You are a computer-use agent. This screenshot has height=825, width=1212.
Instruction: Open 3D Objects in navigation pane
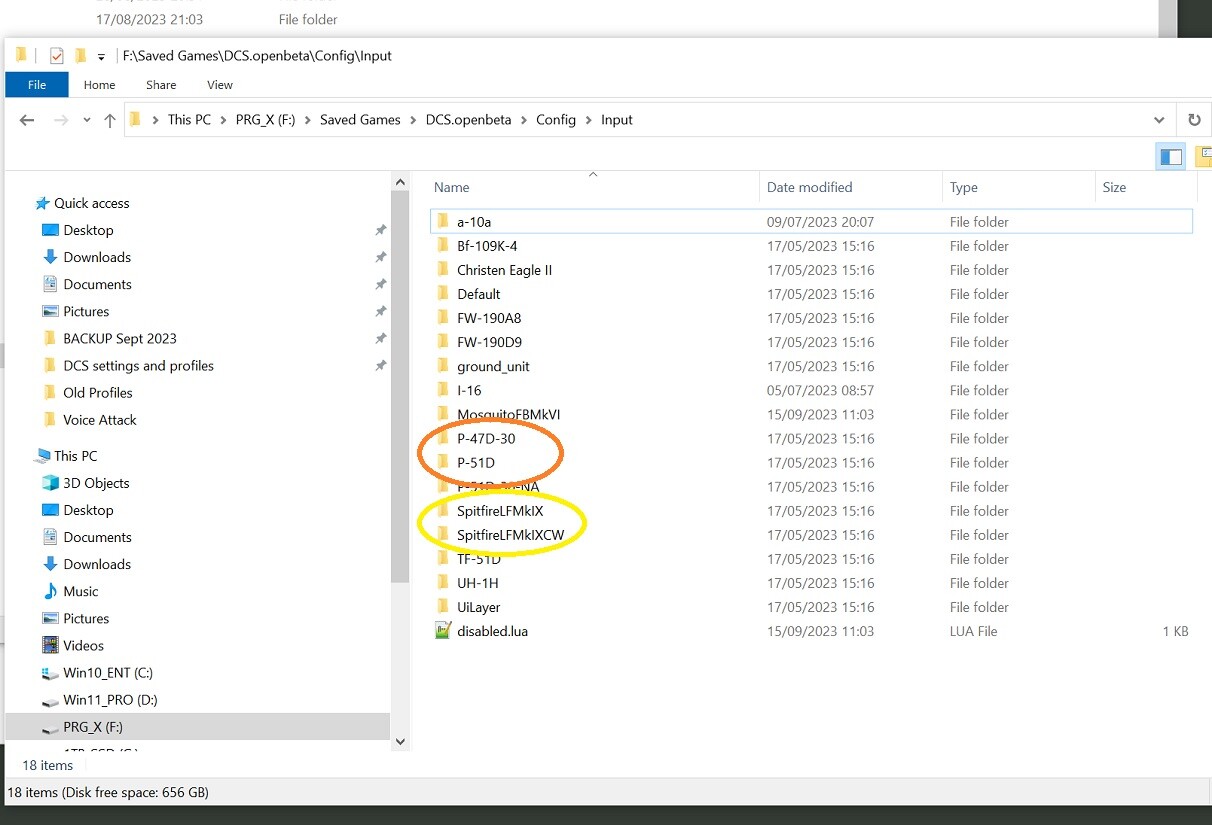coord(96,483)
